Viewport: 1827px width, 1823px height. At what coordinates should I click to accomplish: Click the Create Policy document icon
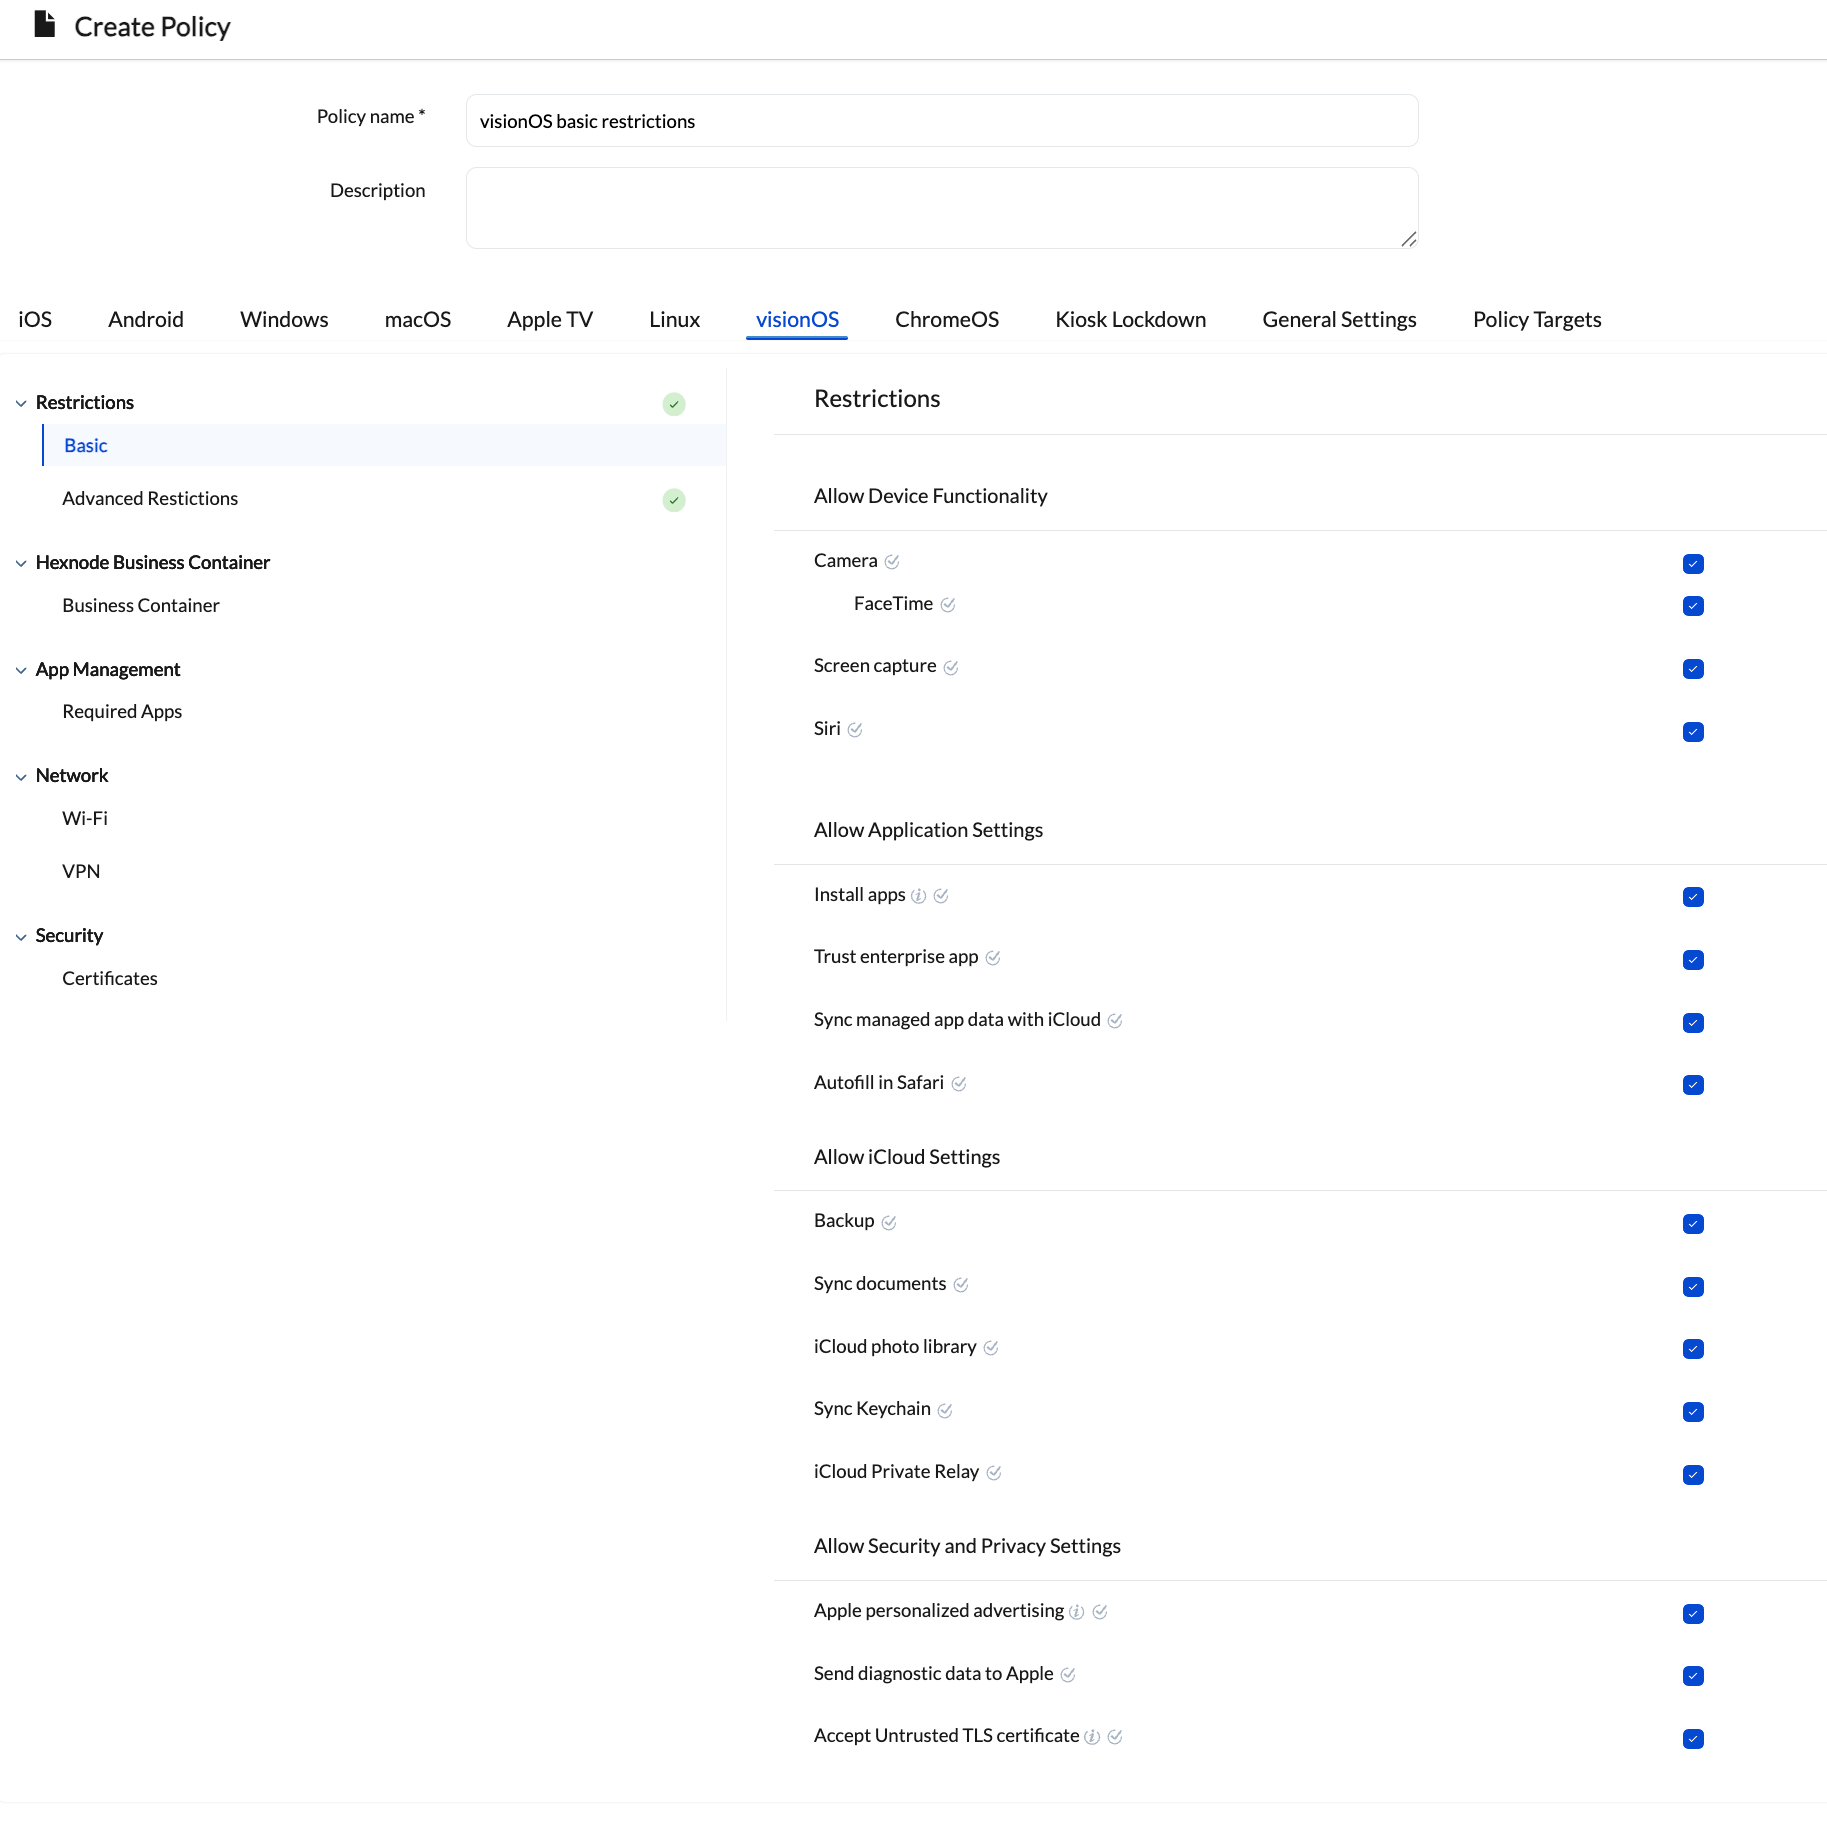(x=45, y=24)
